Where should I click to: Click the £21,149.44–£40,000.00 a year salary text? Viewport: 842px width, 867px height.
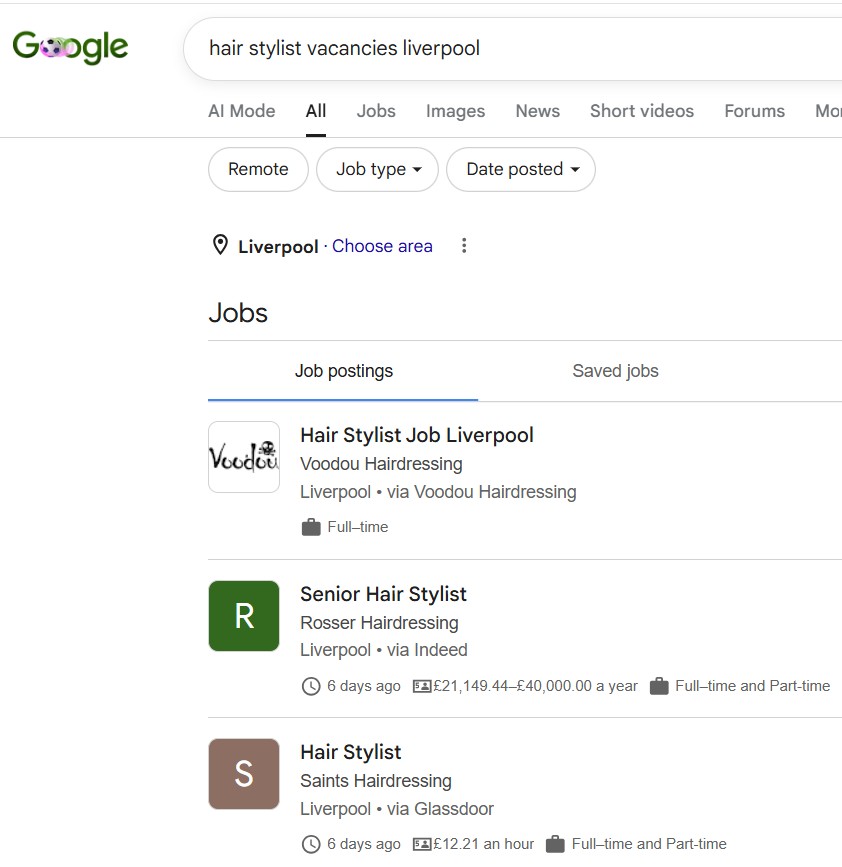tap(535, 686)
